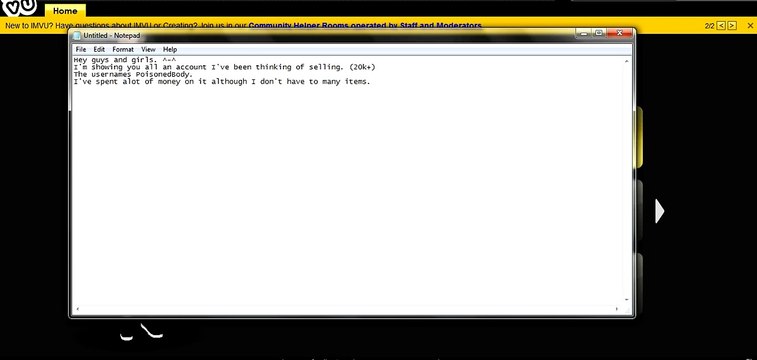Image resolution: width=757 pixels, height=360 pixels.
Task: Click Notepad horizontal scrollbar right arrow
Action: point(618,309)
